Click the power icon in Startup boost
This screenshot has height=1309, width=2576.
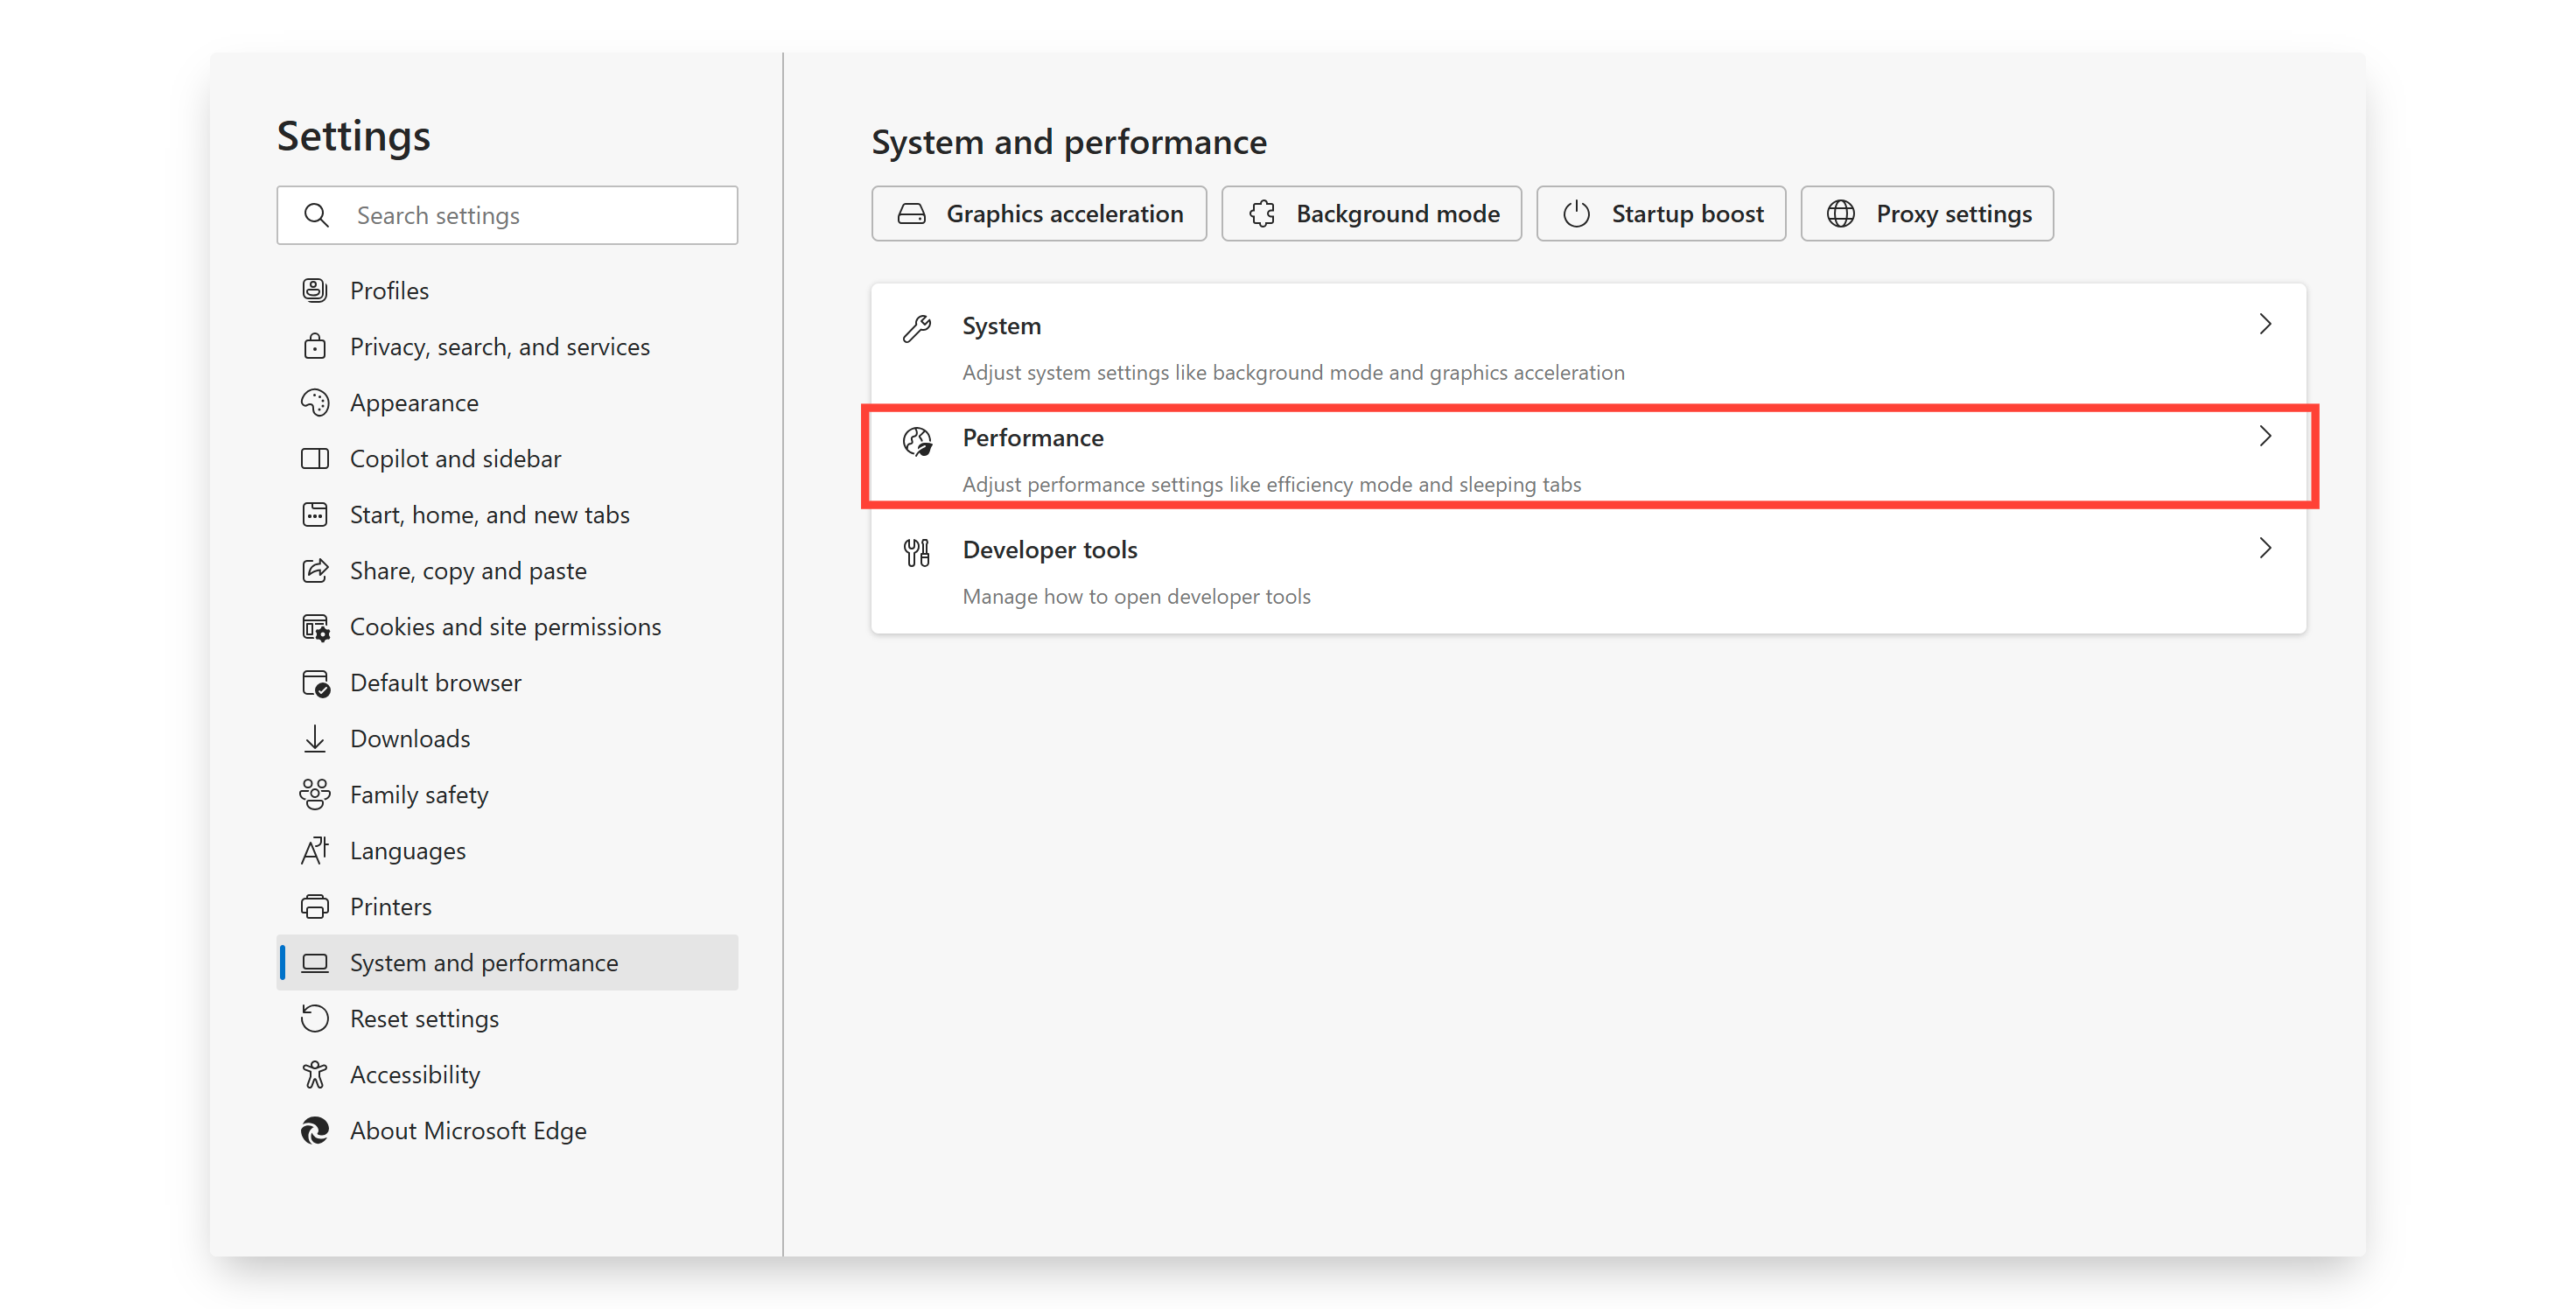coord(1577,214)
